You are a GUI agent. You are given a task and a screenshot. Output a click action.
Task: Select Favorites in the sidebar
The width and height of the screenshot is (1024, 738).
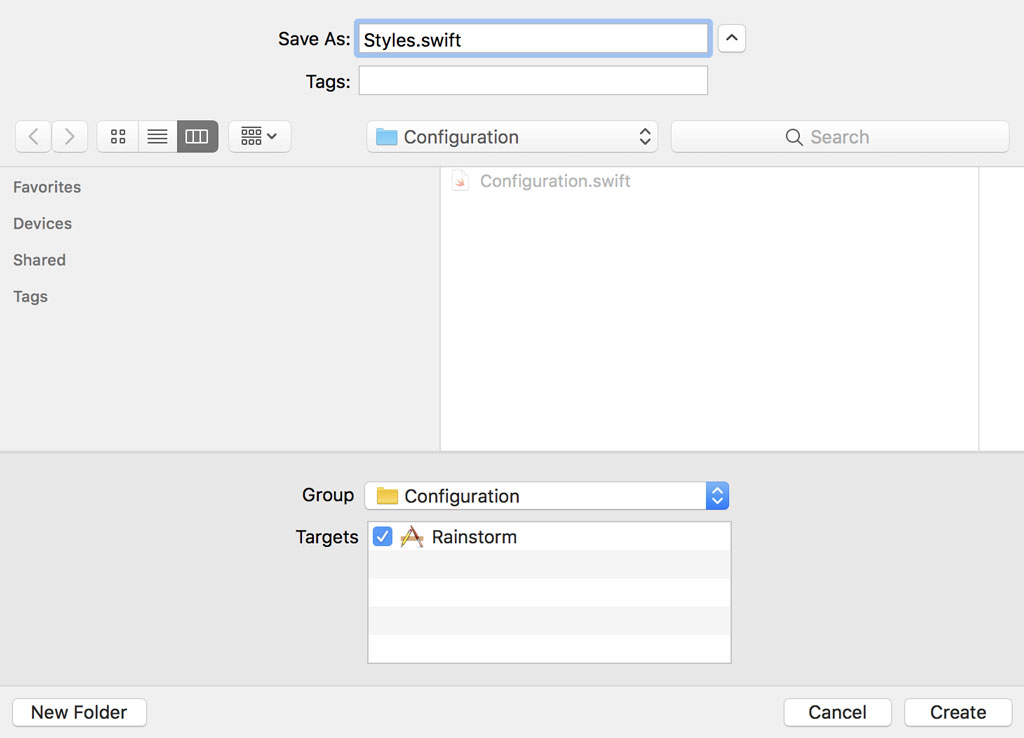(46, 187)
